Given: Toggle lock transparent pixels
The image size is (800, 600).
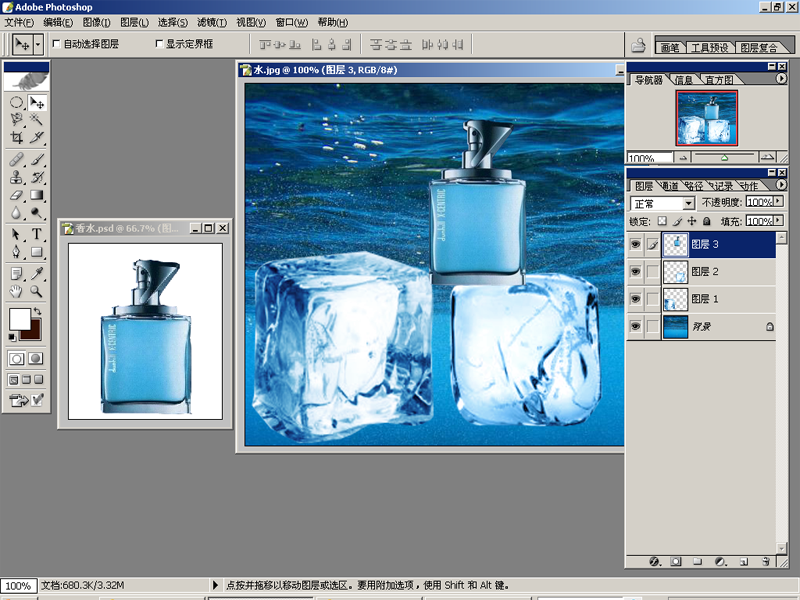Looking at the screenshot, I should [662, 221].
